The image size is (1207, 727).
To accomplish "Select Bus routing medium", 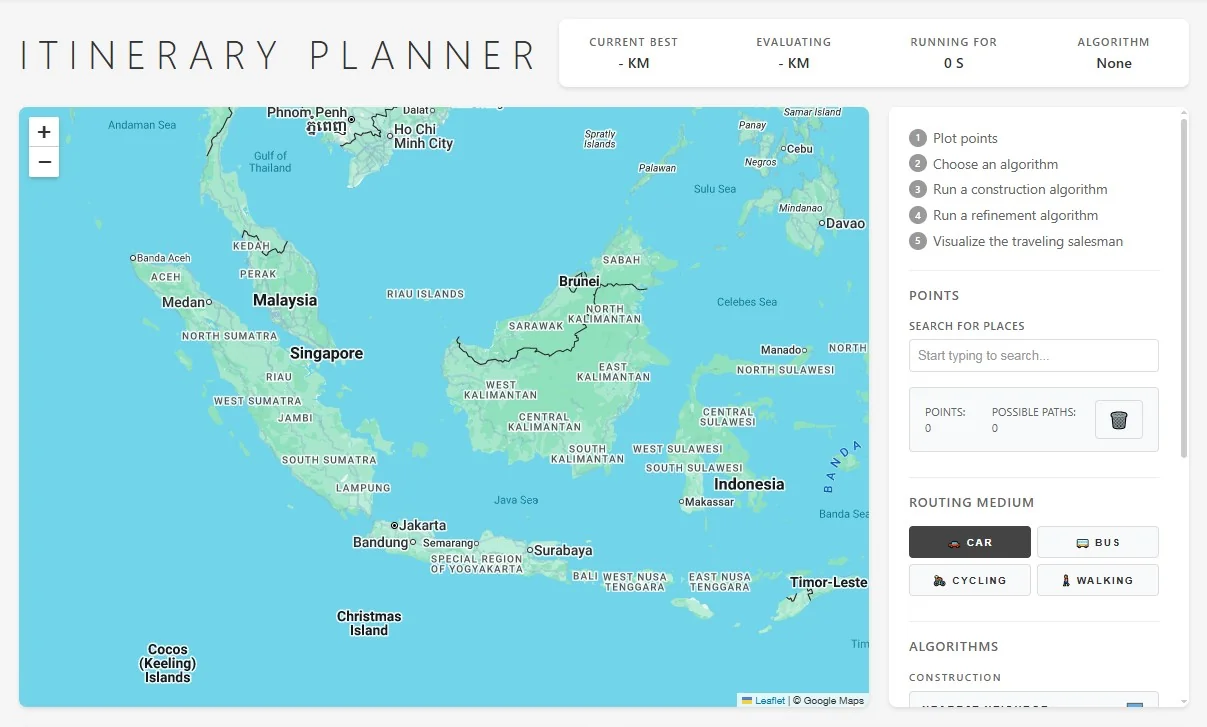I will [1097, 542].
